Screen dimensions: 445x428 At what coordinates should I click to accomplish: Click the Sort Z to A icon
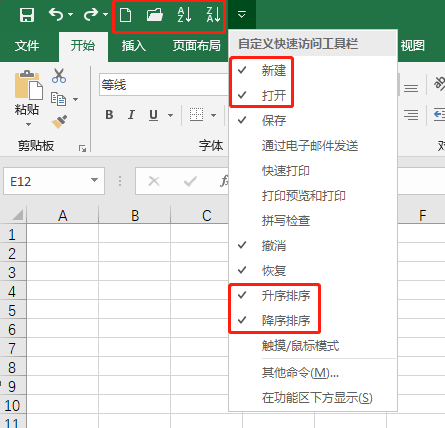pyautogui.click(x=213, y=15)
